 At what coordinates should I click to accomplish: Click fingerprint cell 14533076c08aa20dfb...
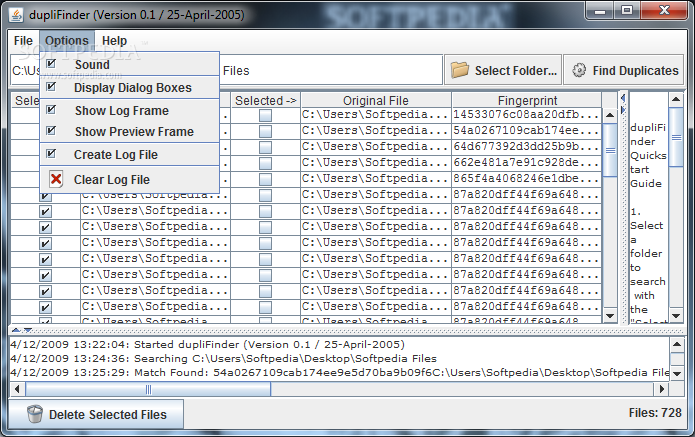[527, 115]
